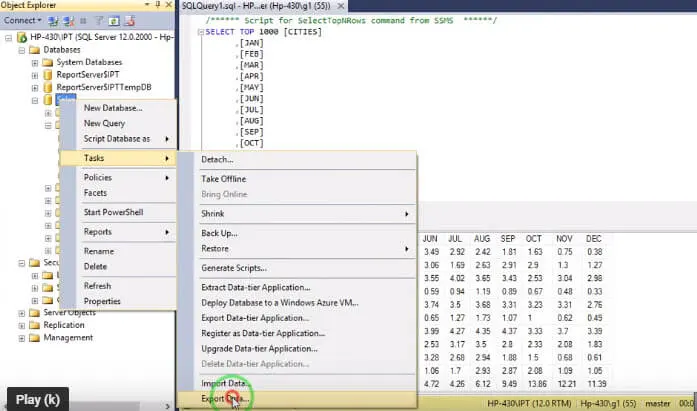Screen dimensions: 697x411
Task: Click cell value 13.86 in OCT column
Action: point(537,383)
